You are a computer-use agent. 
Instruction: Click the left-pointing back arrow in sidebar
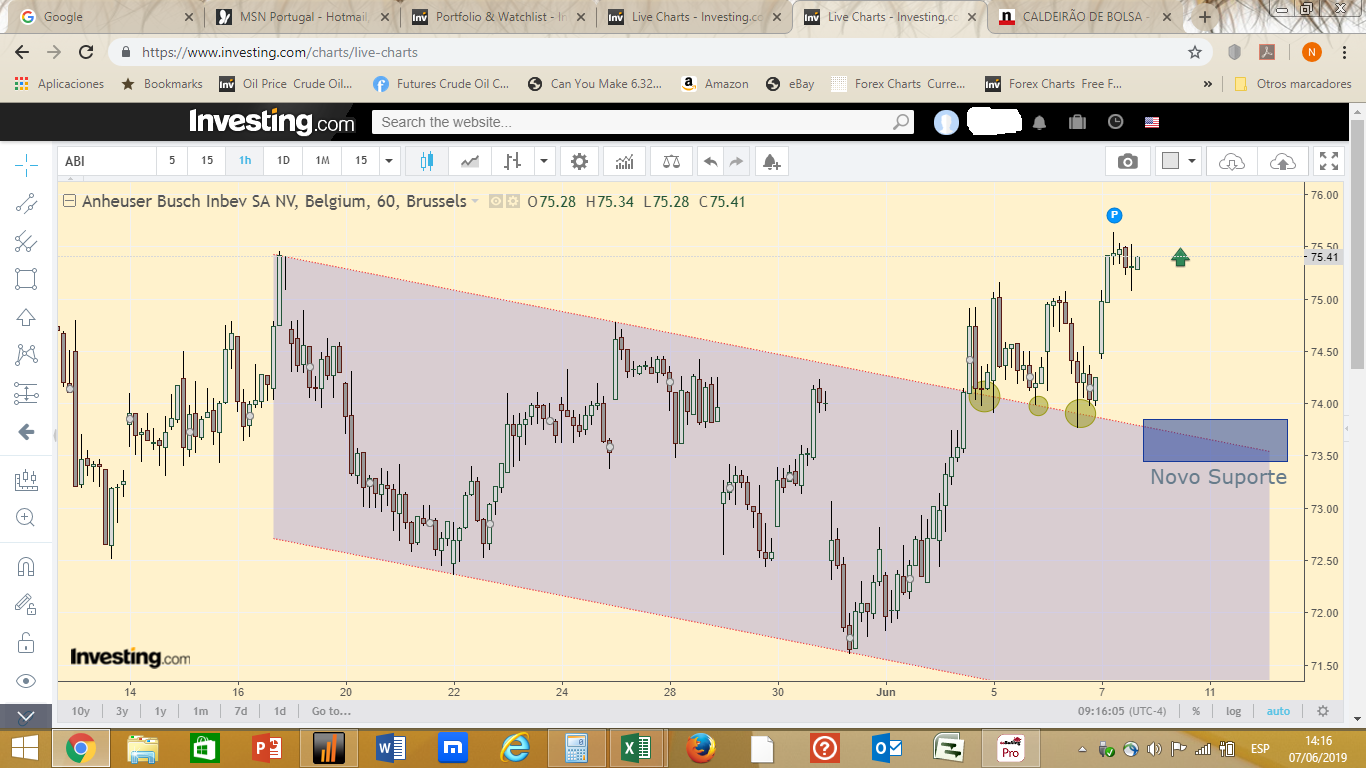[x=26, y=432]
